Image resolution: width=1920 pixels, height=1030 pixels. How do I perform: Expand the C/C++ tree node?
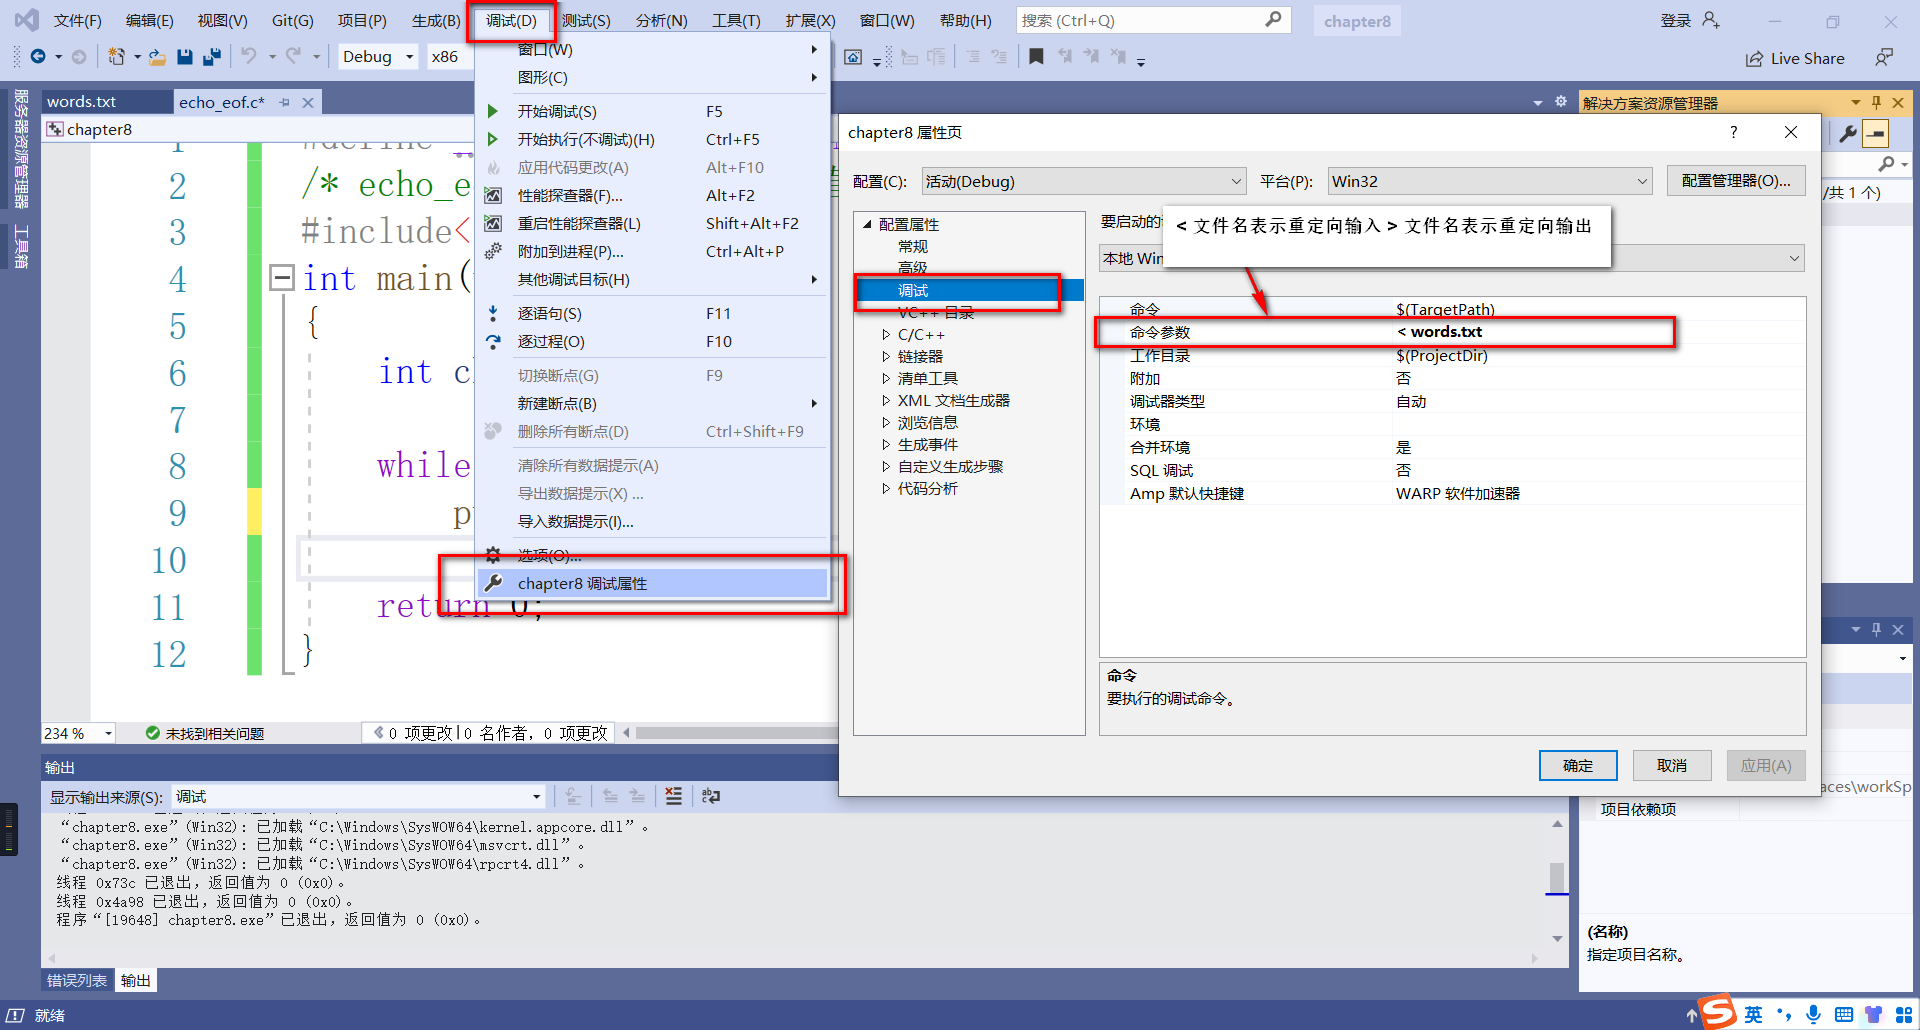point(886,335)
